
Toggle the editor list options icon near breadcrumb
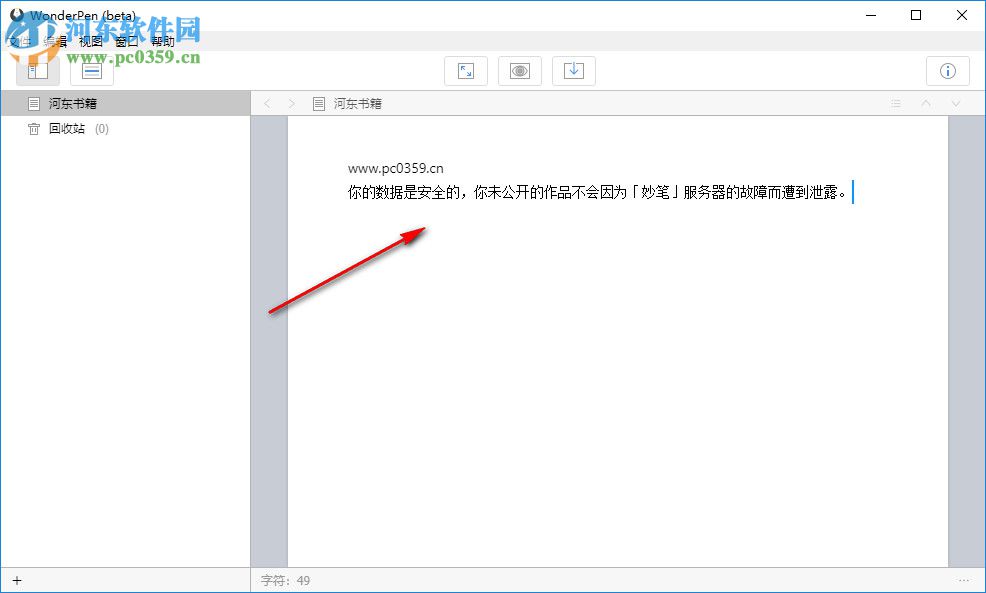tap(895, 103)
